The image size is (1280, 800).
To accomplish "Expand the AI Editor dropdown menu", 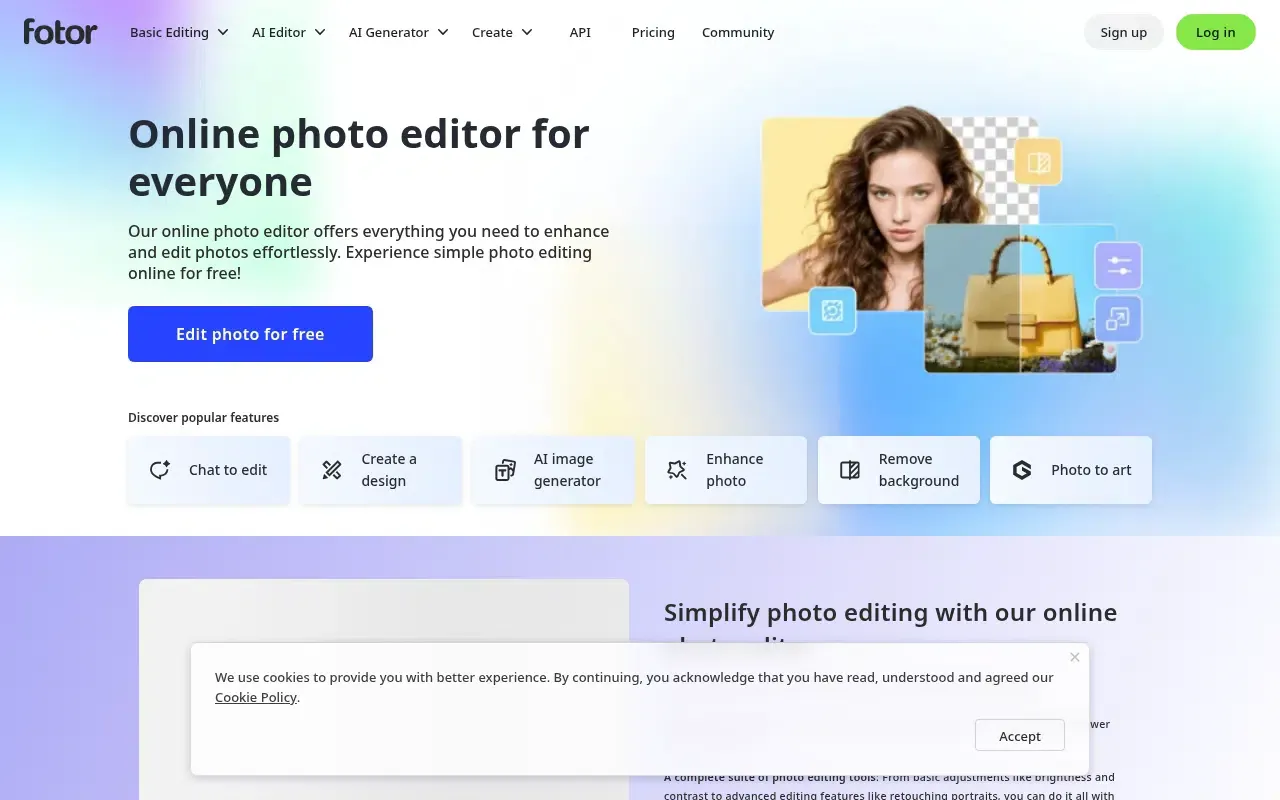I will (x=289, y=32).
